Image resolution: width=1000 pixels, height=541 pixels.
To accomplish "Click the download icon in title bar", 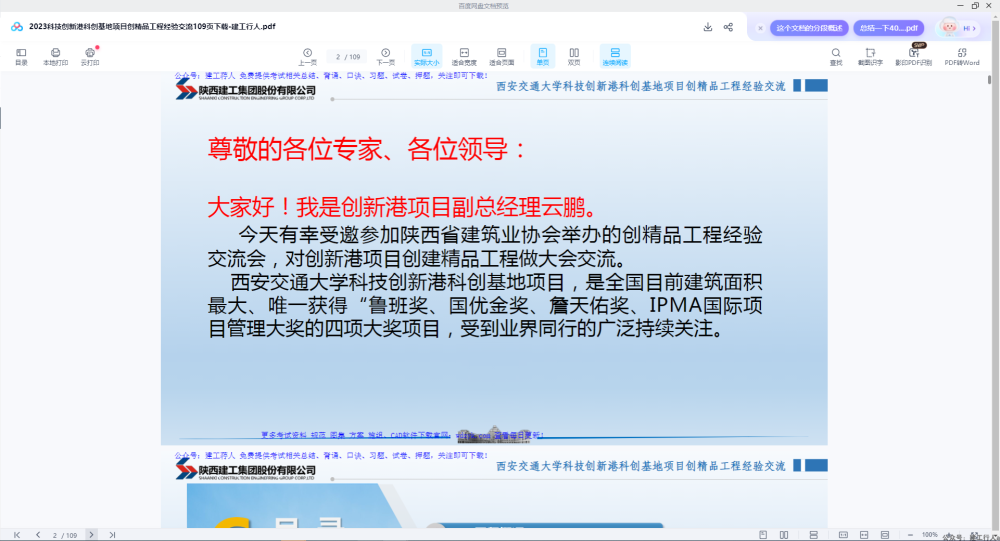I will pyautogui.click(x=708, y=27).
